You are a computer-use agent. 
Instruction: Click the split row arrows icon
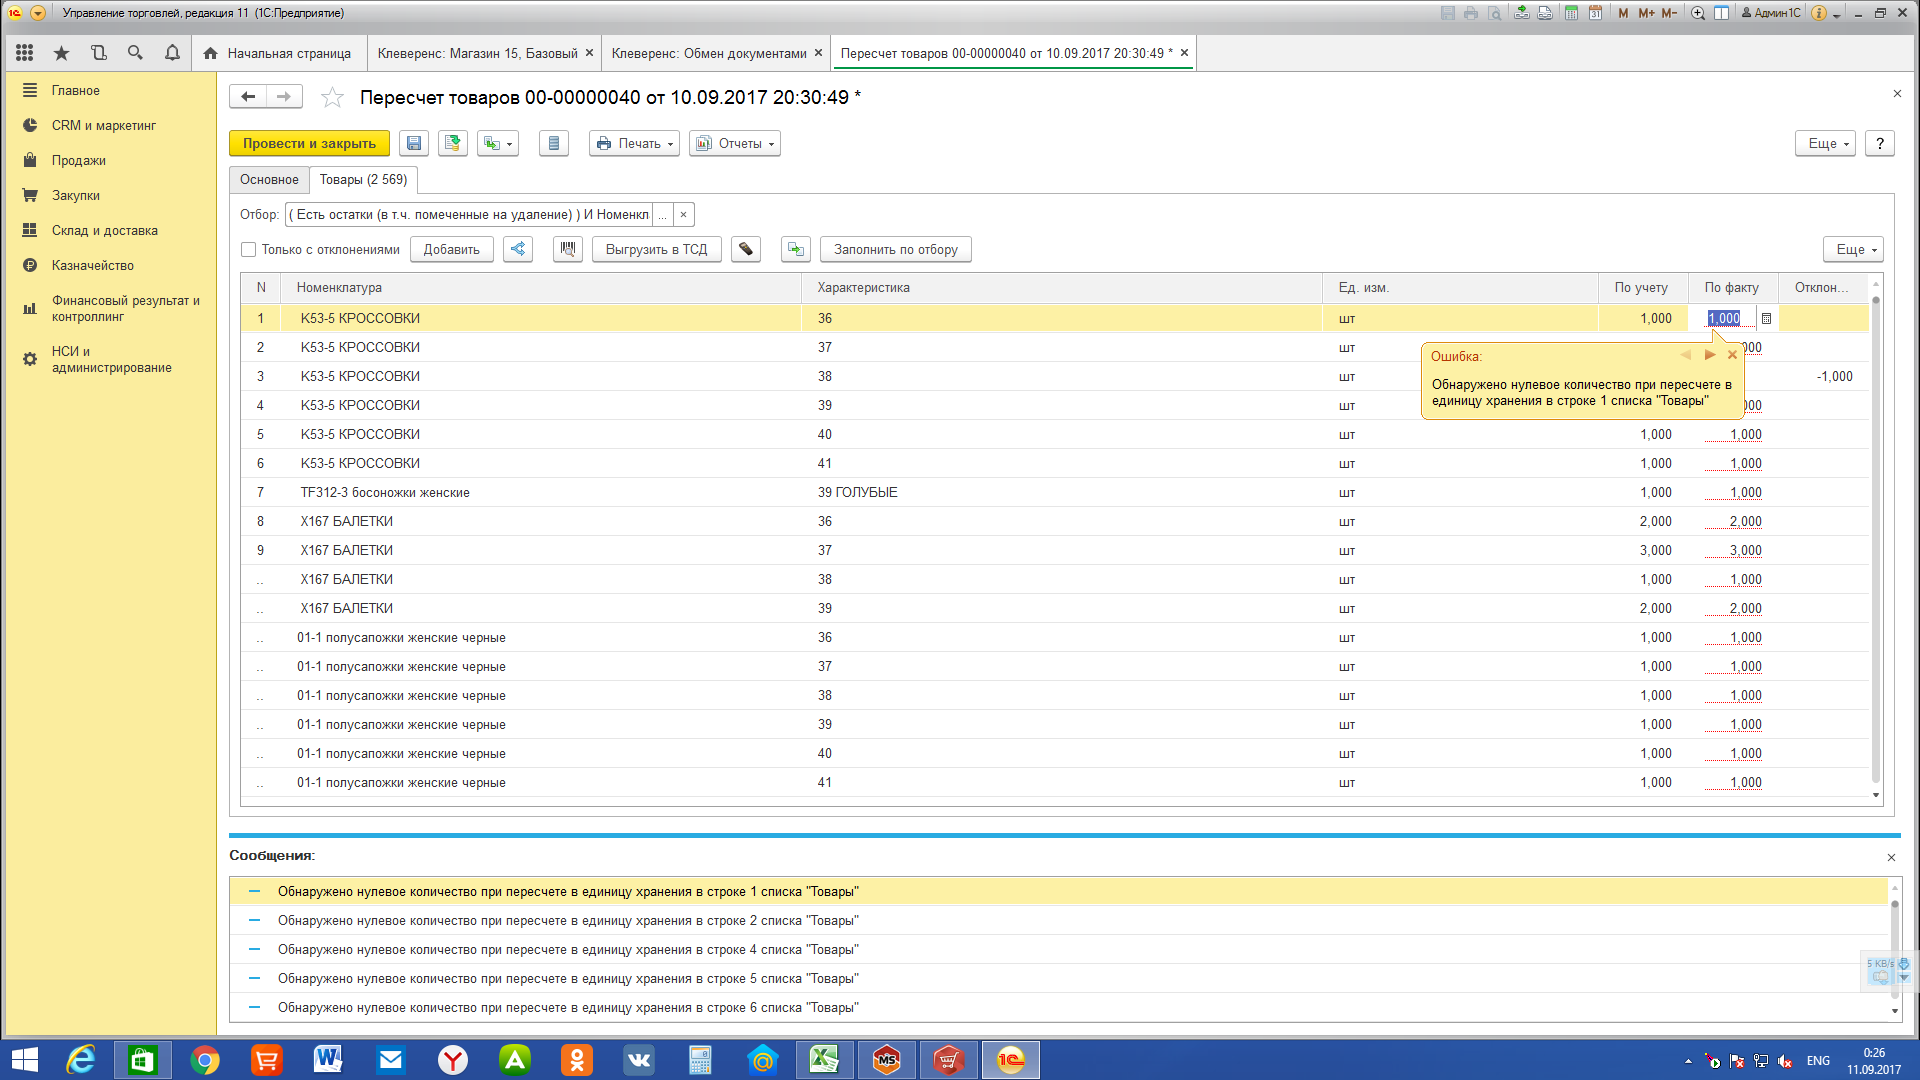pyautogui.click(x=518, y=250)
